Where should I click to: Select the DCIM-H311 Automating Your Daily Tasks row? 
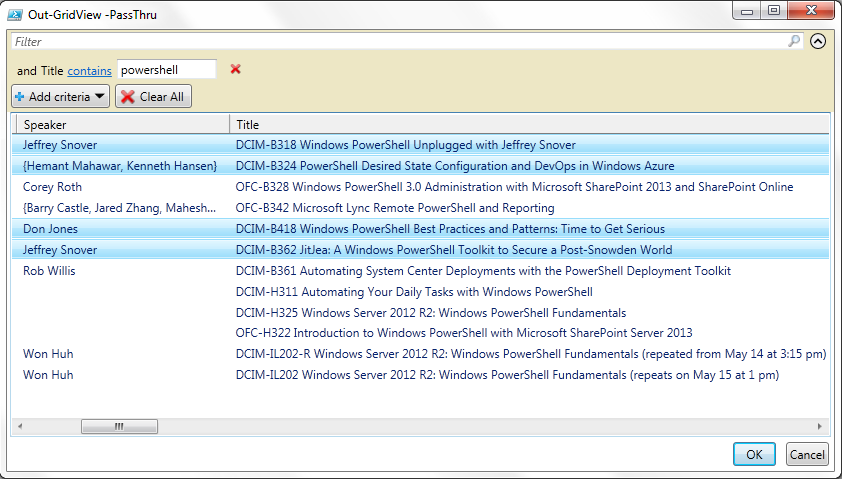pos(414,292)
